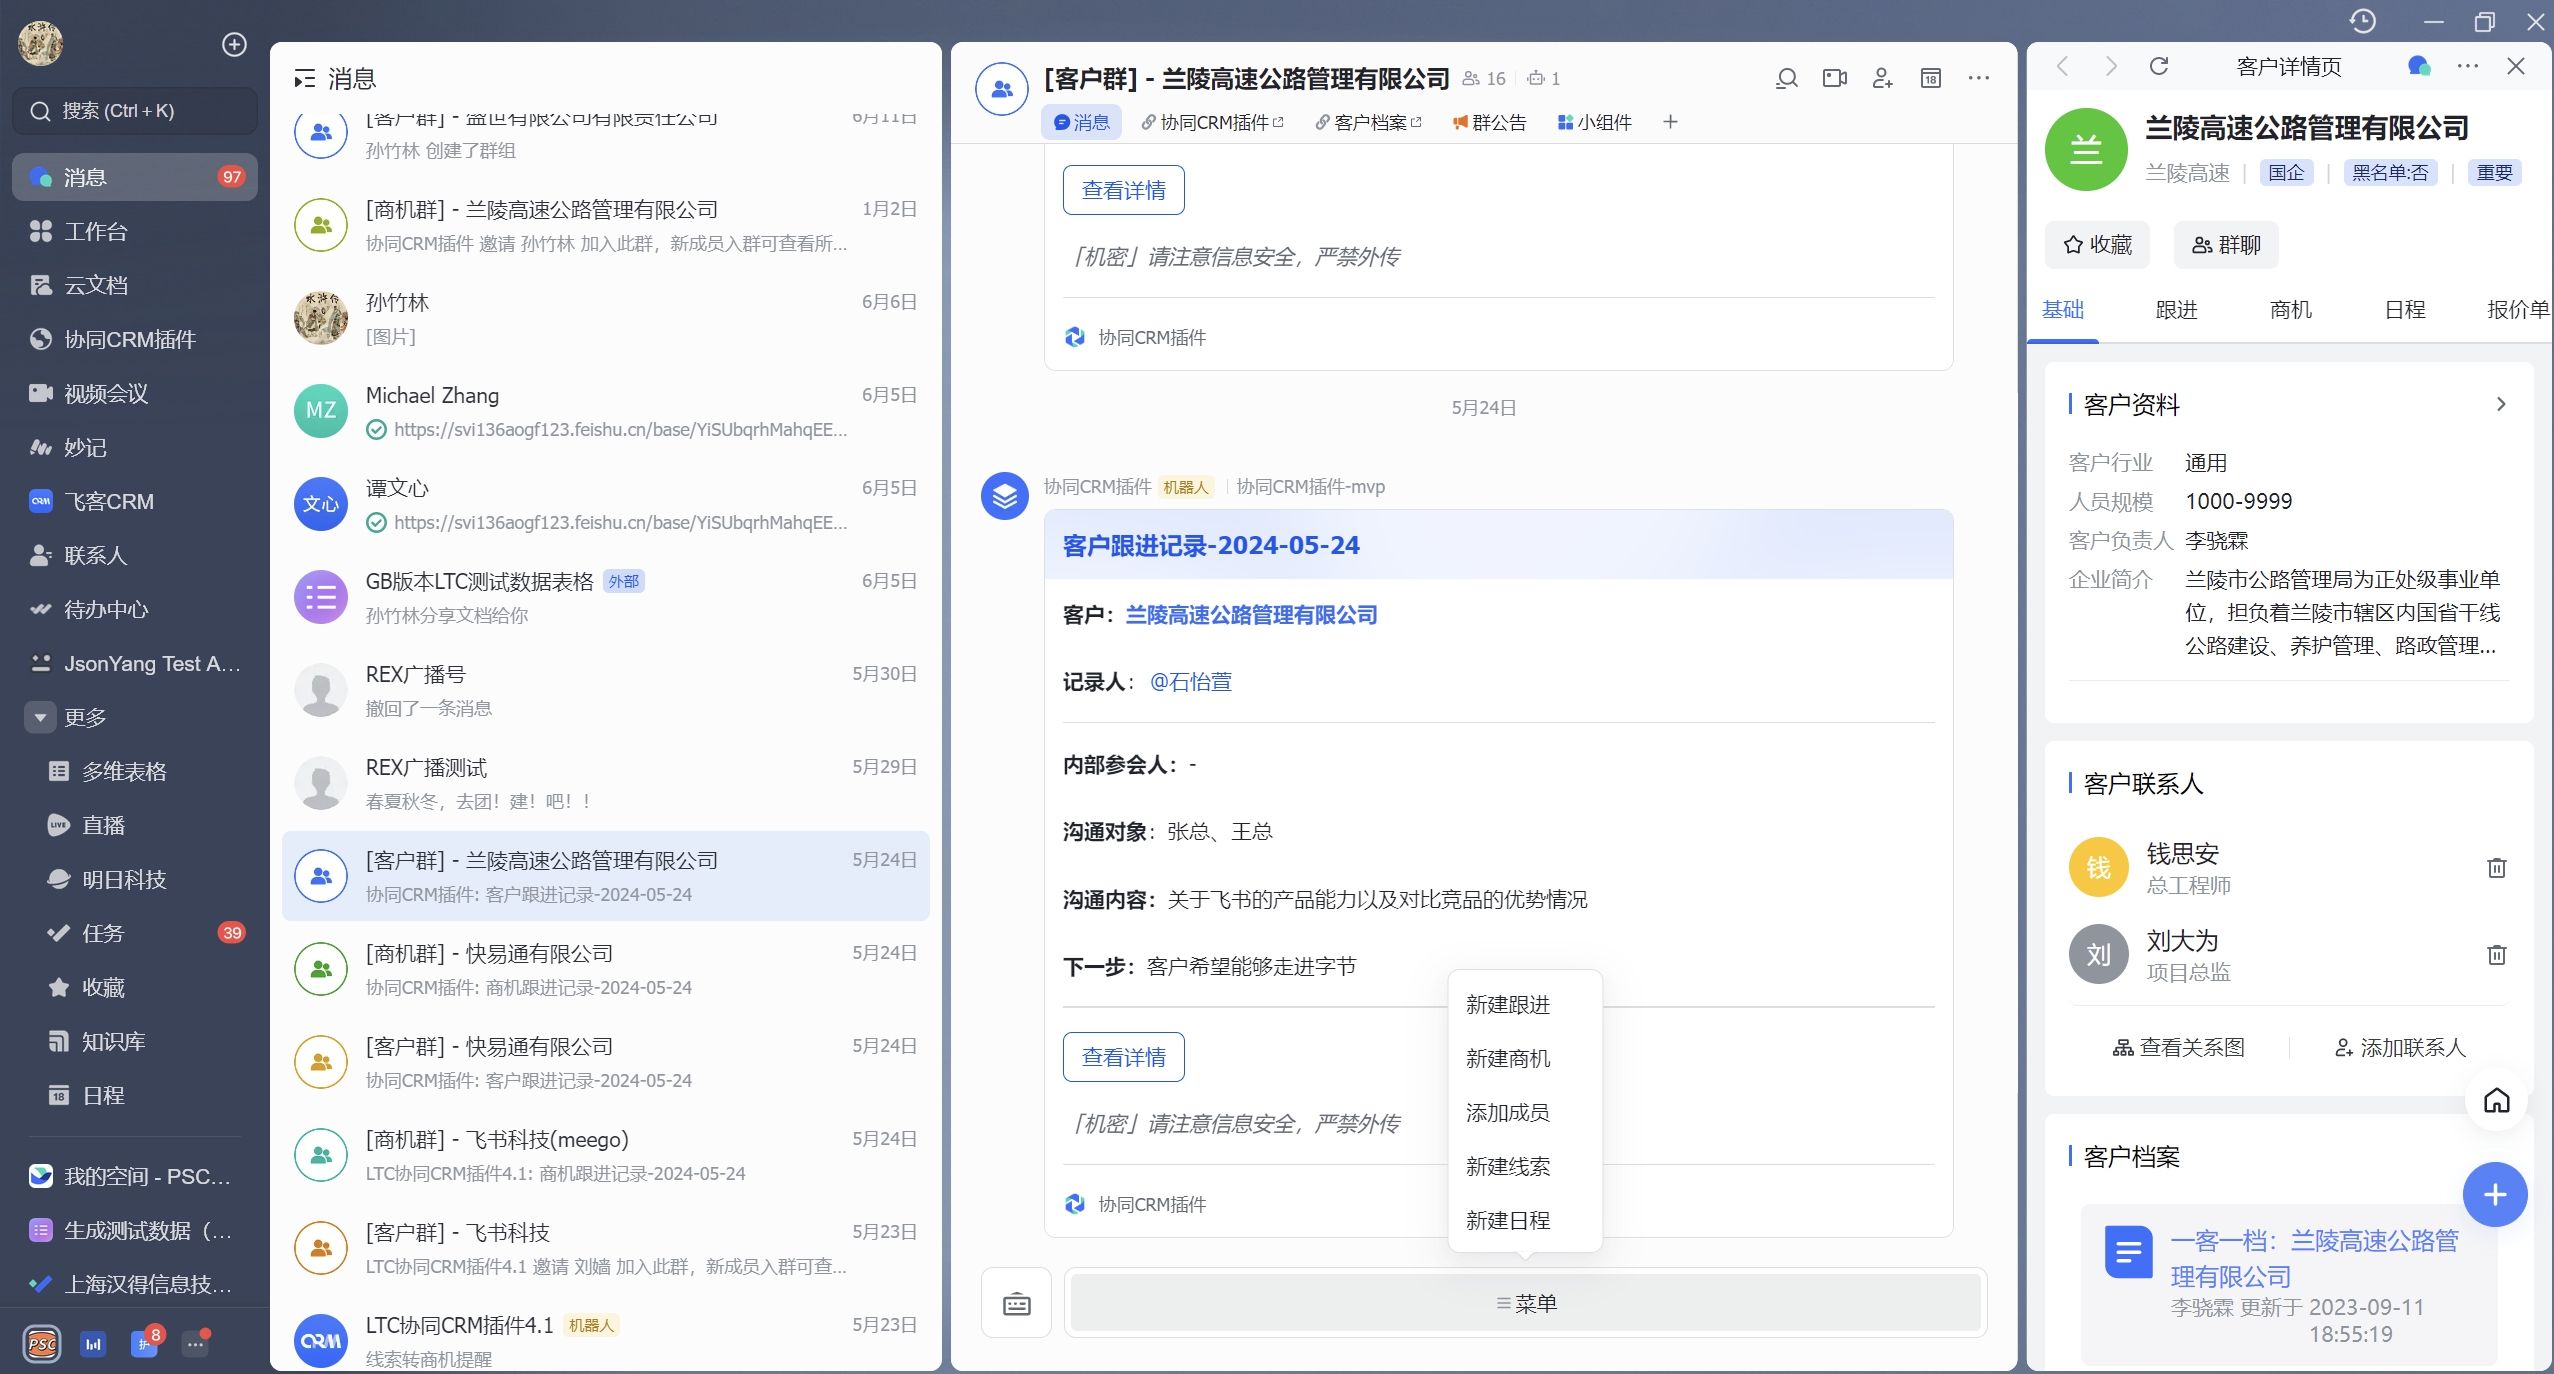Expand 客户资料 details with chevron
Screen dimensions: 2554x1374
2500,404
